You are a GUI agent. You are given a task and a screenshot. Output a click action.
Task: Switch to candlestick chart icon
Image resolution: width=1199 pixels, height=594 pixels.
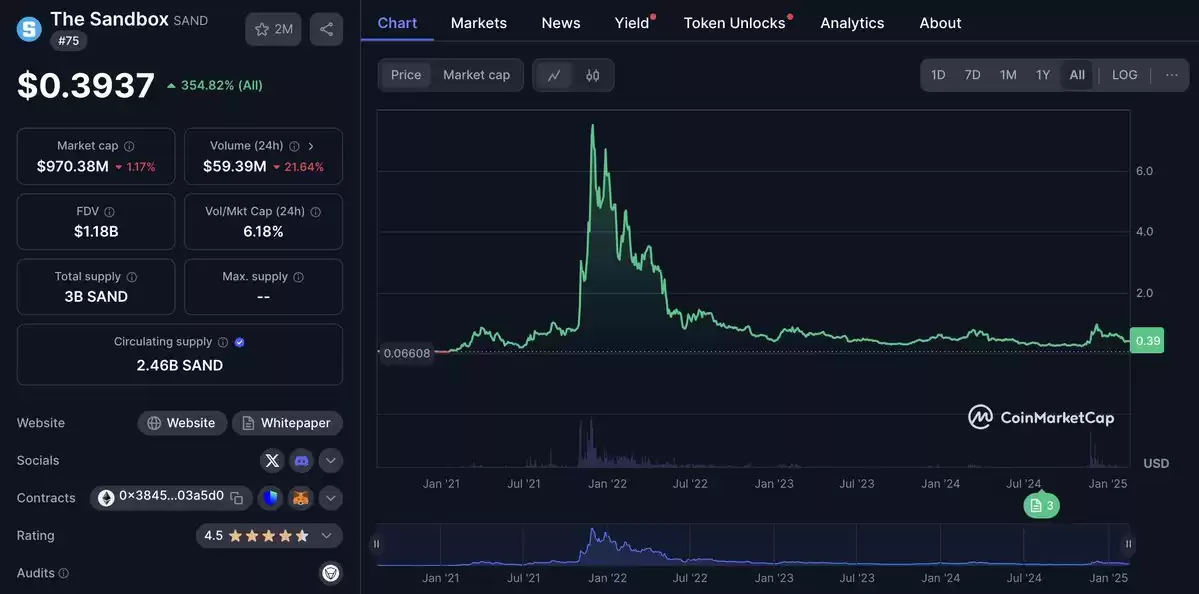593,75
